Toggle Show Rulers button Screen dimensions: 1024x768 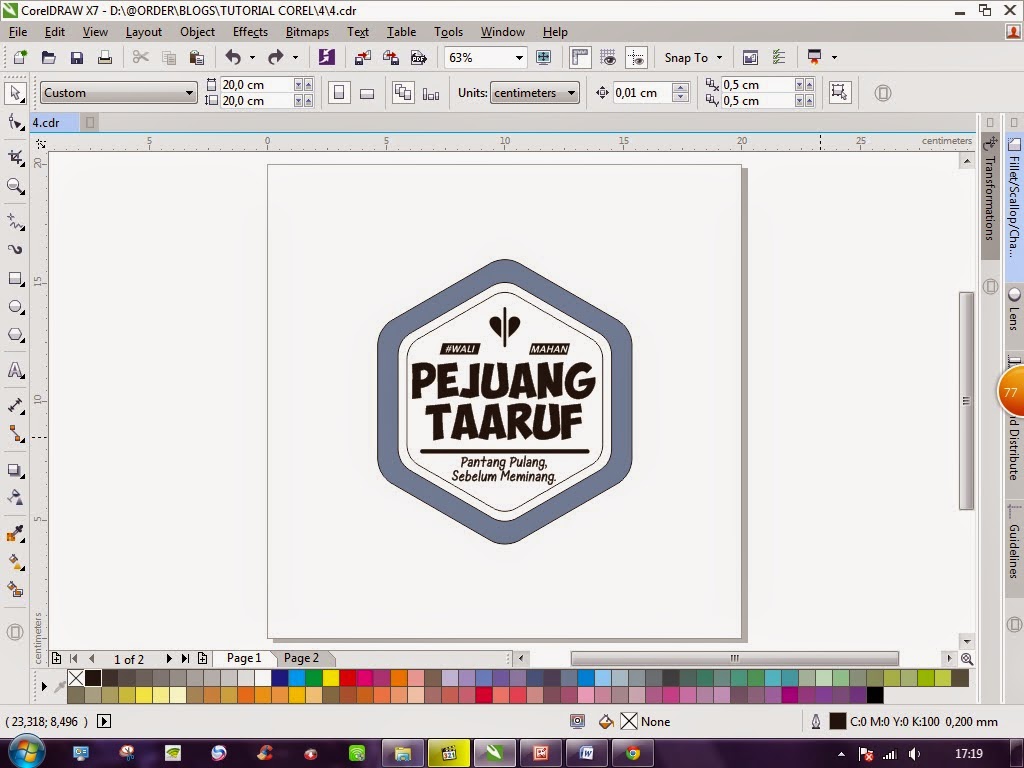pos(580,57)
